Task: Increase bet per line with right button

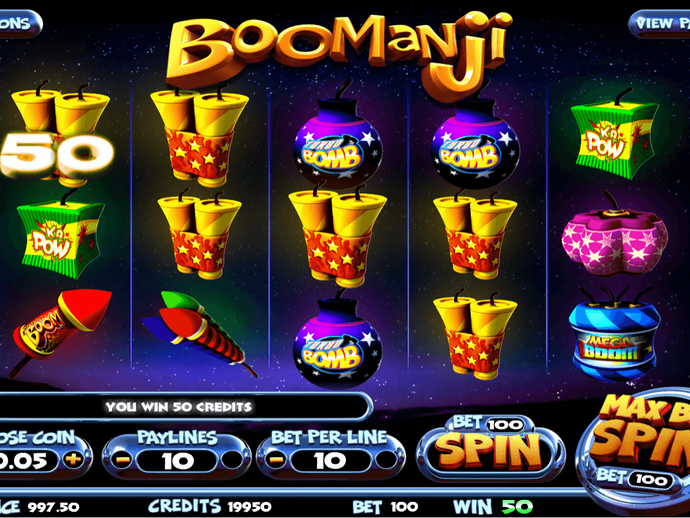Action: (x=386, y=460)
